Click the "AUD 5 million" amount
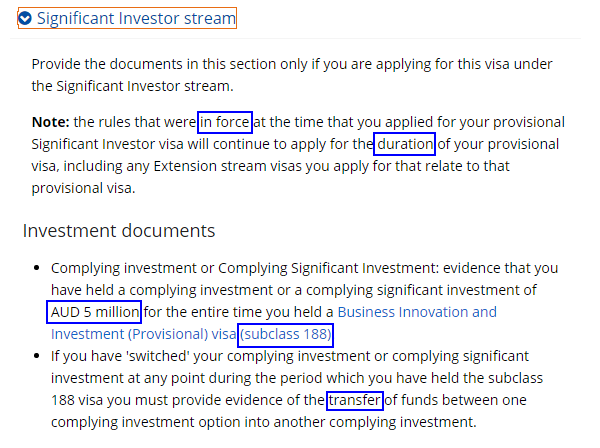 (95, 312)
